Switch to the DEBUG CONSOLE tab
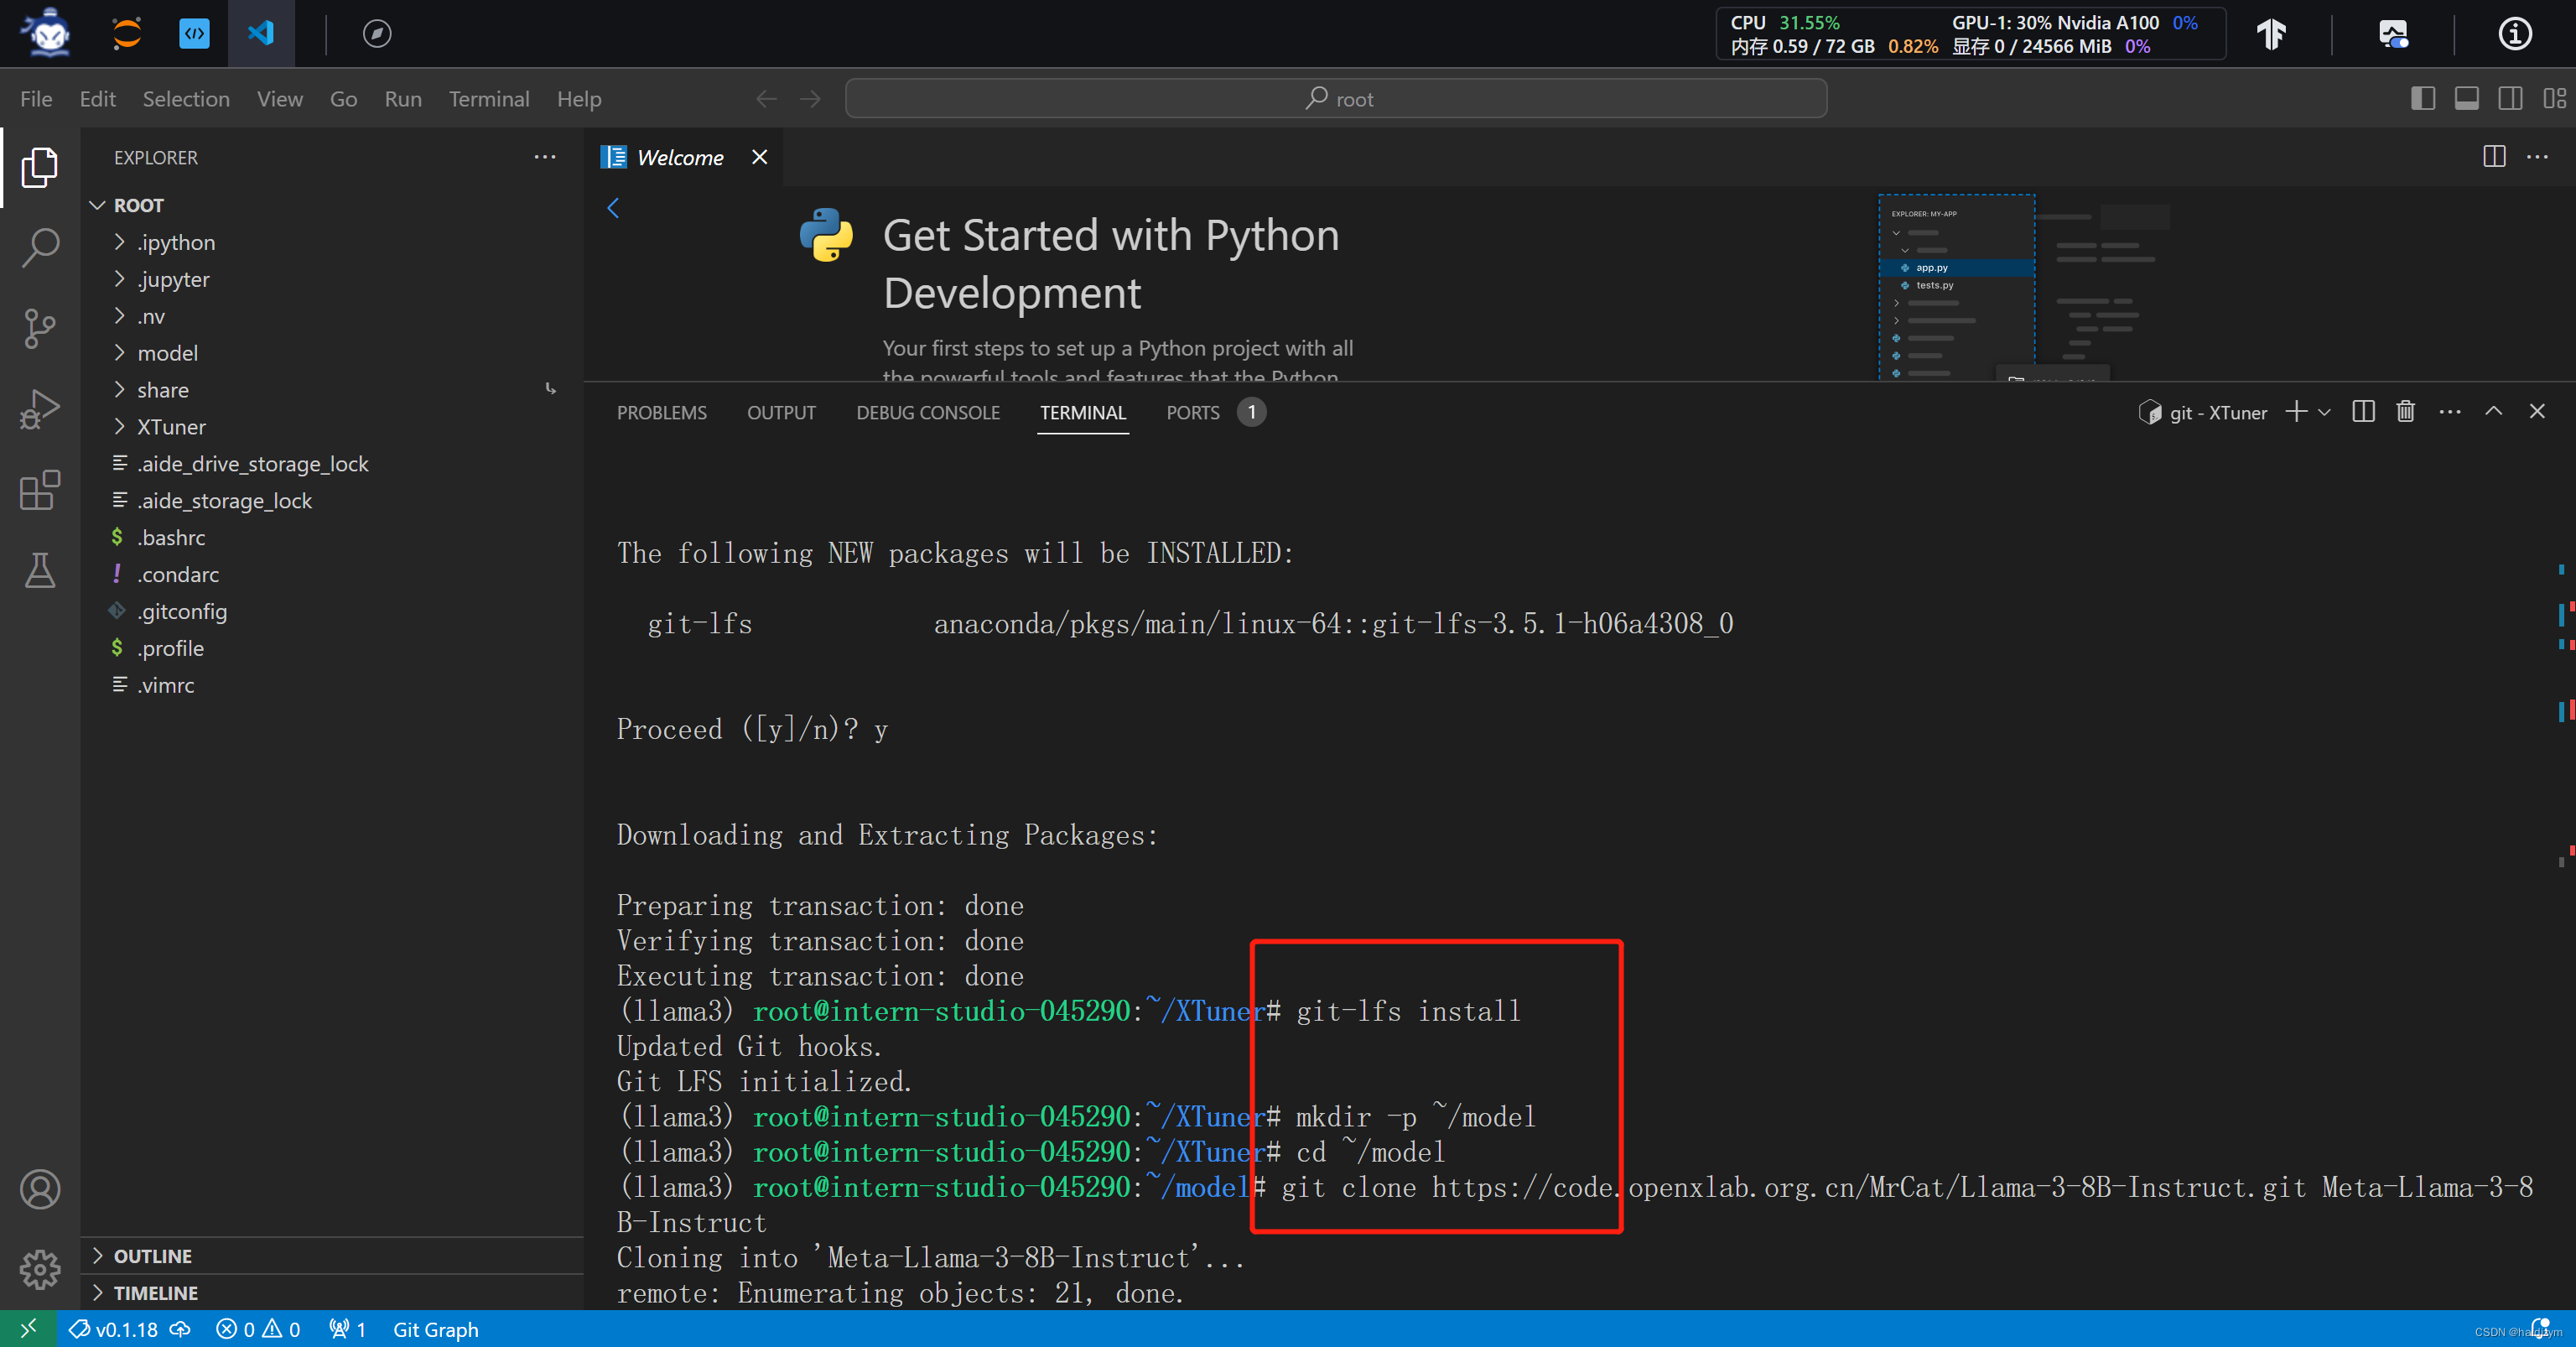The width and height of the screenshot is (2576, 1347). point(927,413)
